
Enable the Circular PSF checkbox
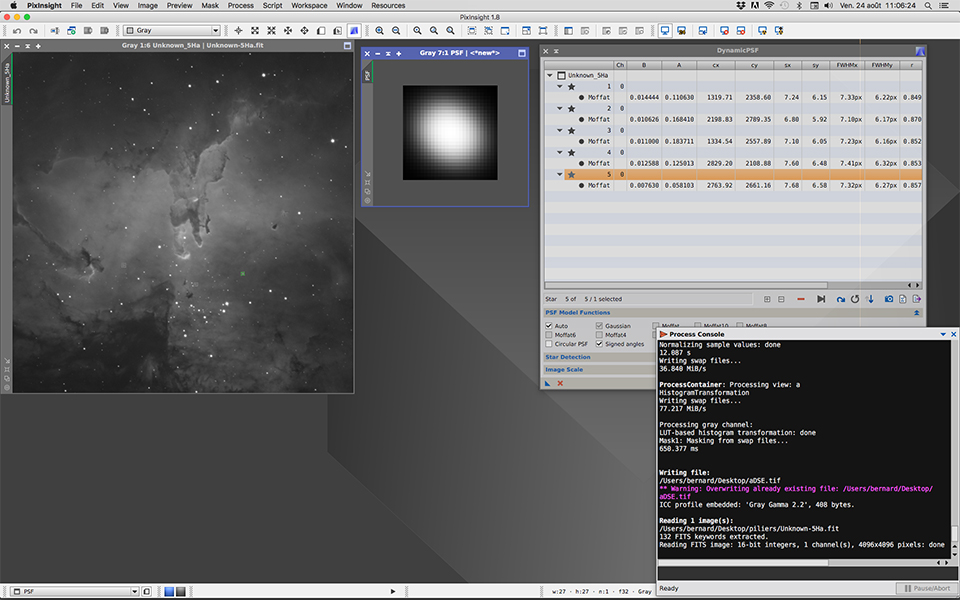coord(549,344)
